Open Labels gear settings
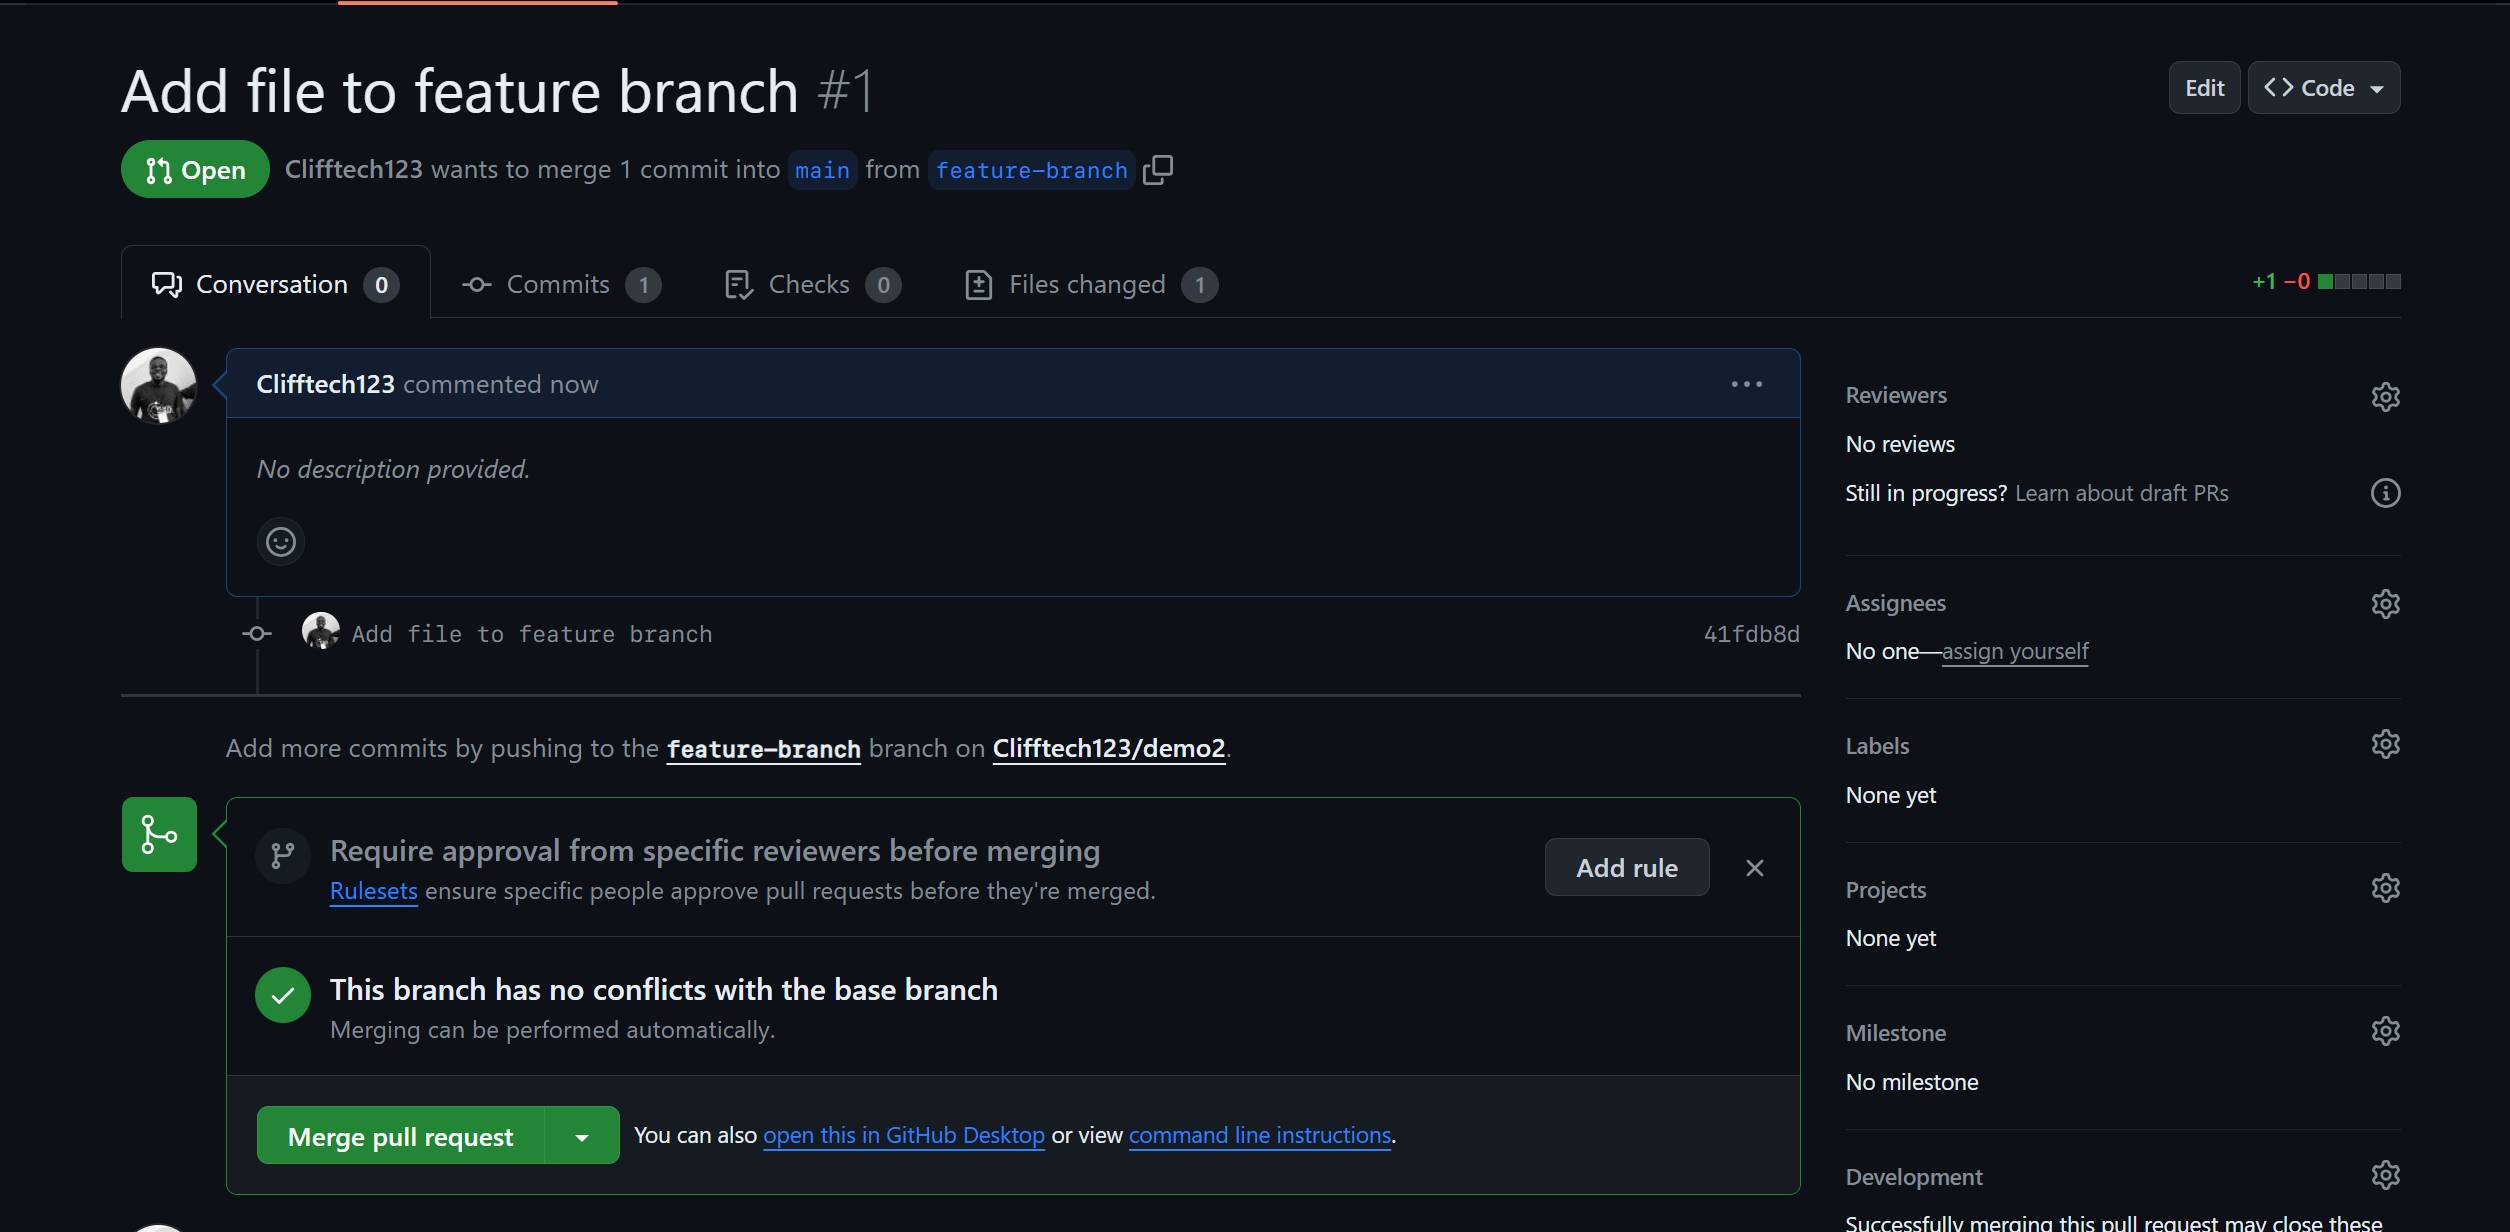 pos(2385,744)
